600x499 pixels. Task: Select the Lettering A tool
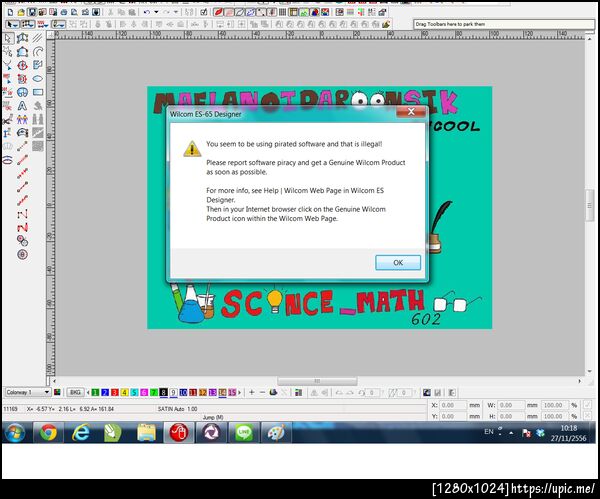pyautogui.click(x=23, y=106)
